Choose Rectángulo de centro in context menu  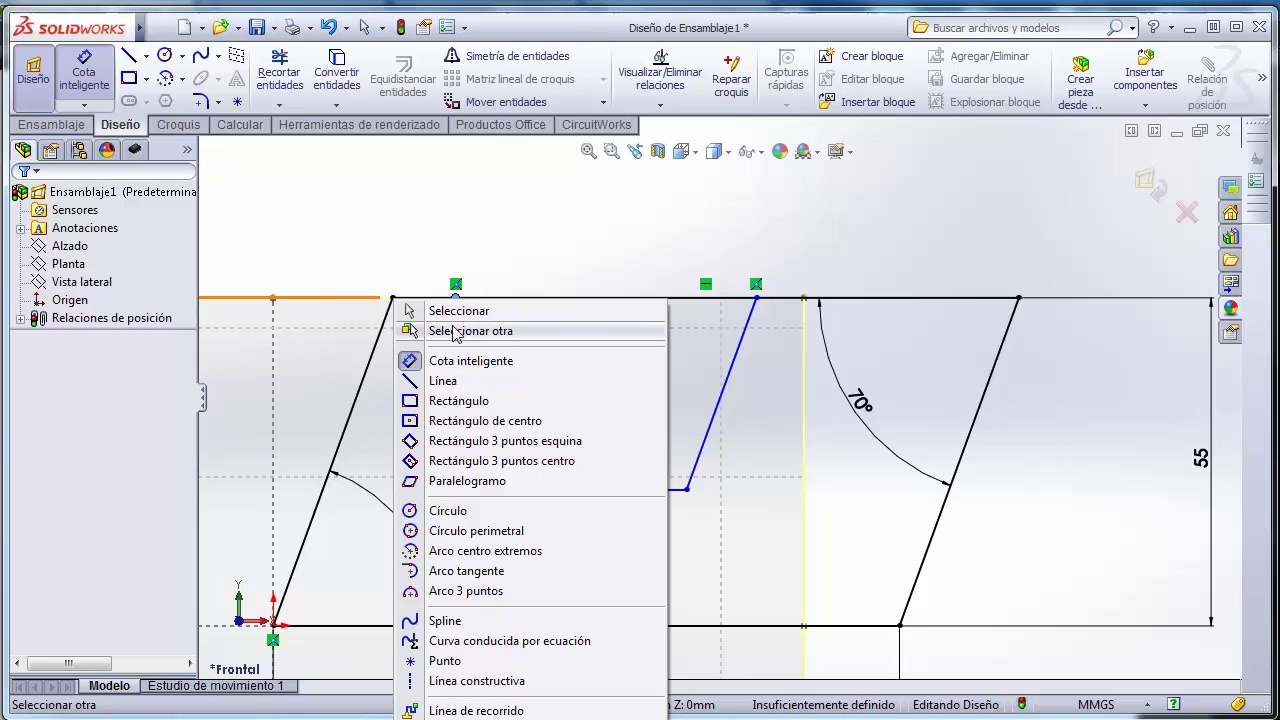pyautogui.click(x=531, y=421)
